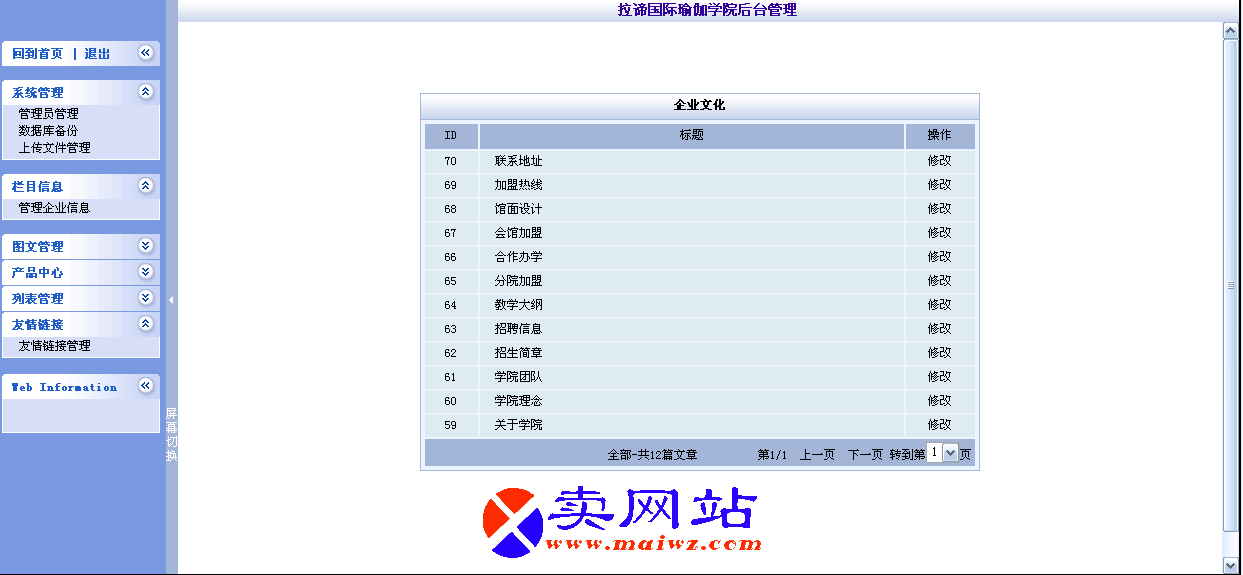Image resolution: width=1243 pixels, height=575 pixels.
Task: Open 友情链接管理 menu item
Action: click(x=54, y=346)
